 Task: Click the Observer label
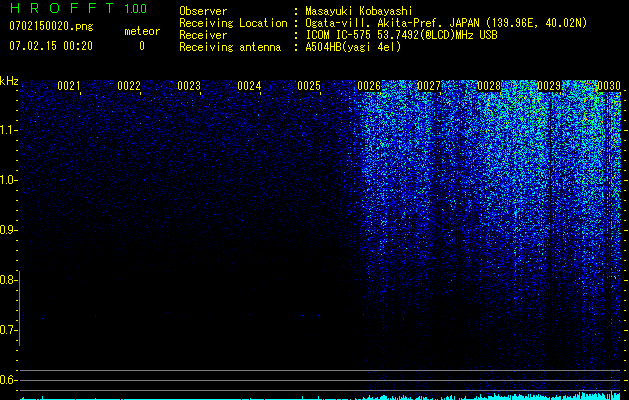click(x=203, y=11)
